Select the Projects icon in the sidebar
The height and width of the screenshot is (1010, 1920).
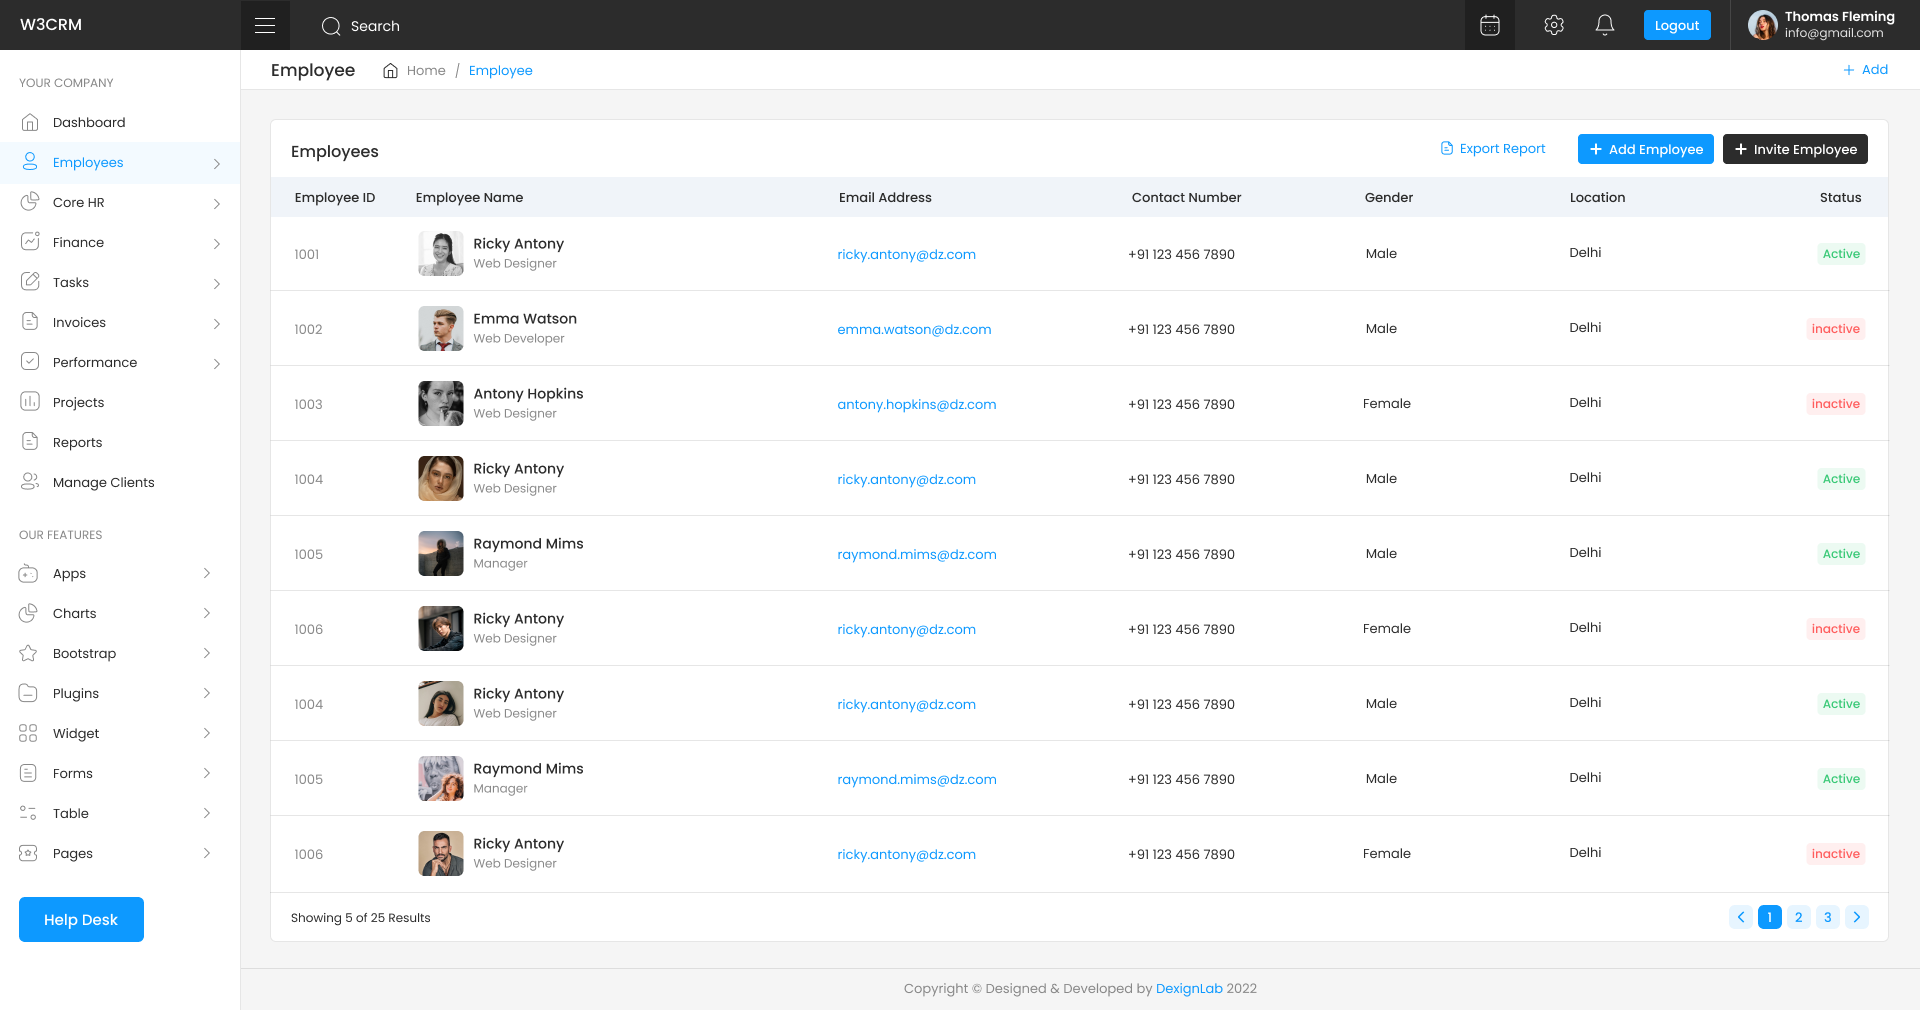(x=31, y=402)
